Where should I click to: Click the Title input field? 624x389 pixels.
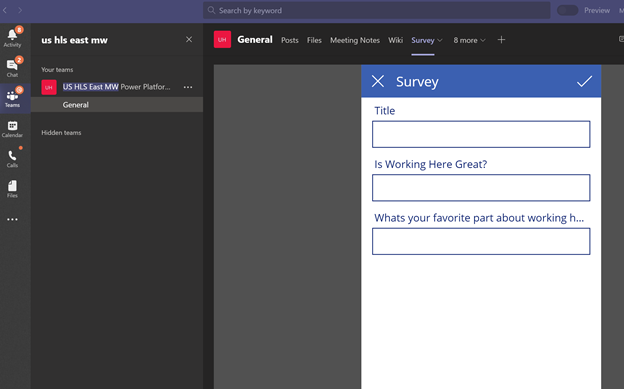[481, 134]
